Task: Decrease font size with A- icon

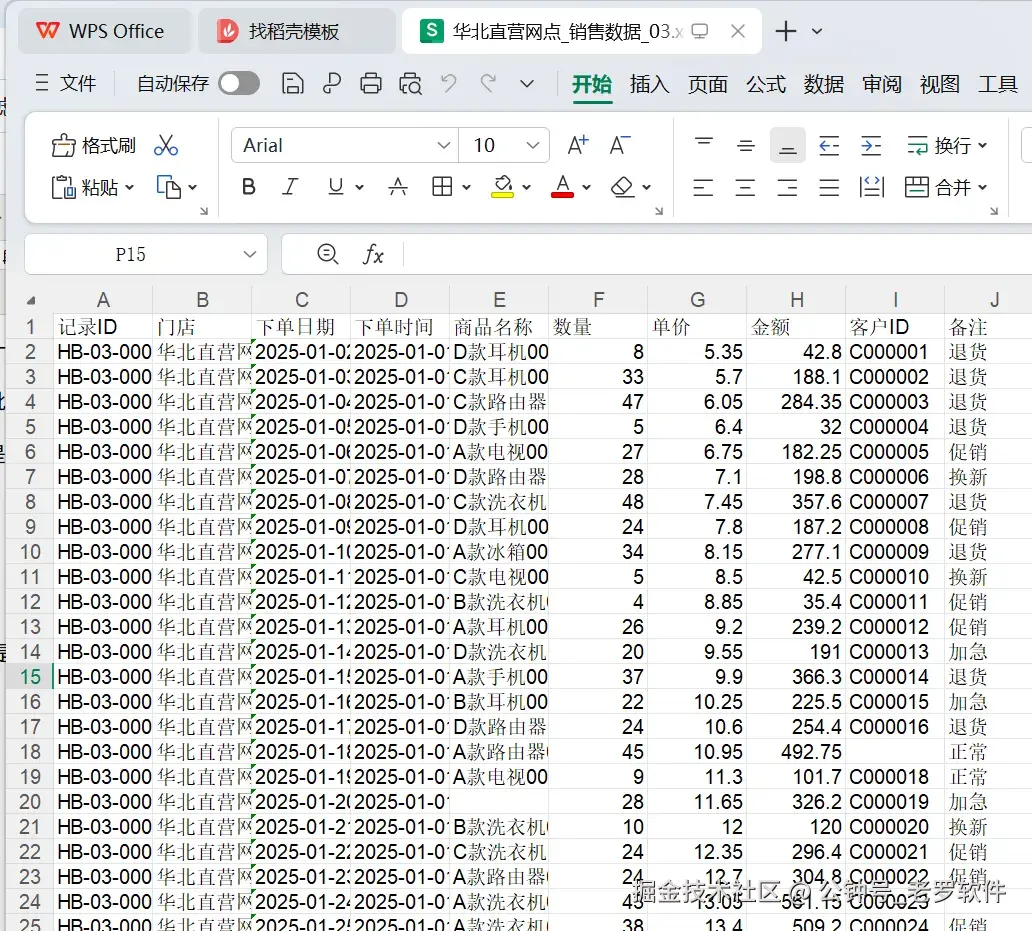Action: pos(619,145)
